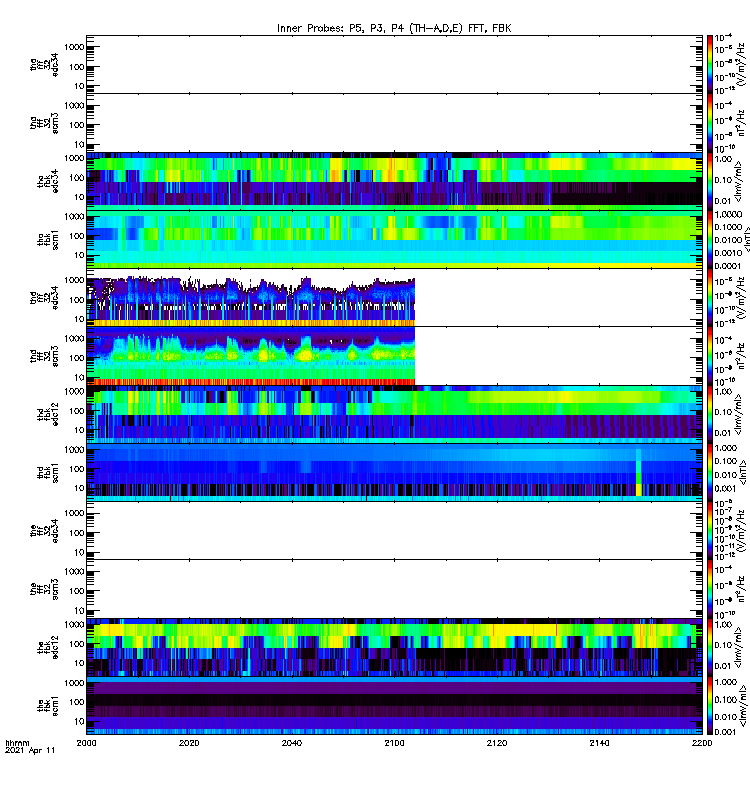Select the the fff 32 edc34 panel label
This screenshot has height=800, width=750.
tap(44, 531)
